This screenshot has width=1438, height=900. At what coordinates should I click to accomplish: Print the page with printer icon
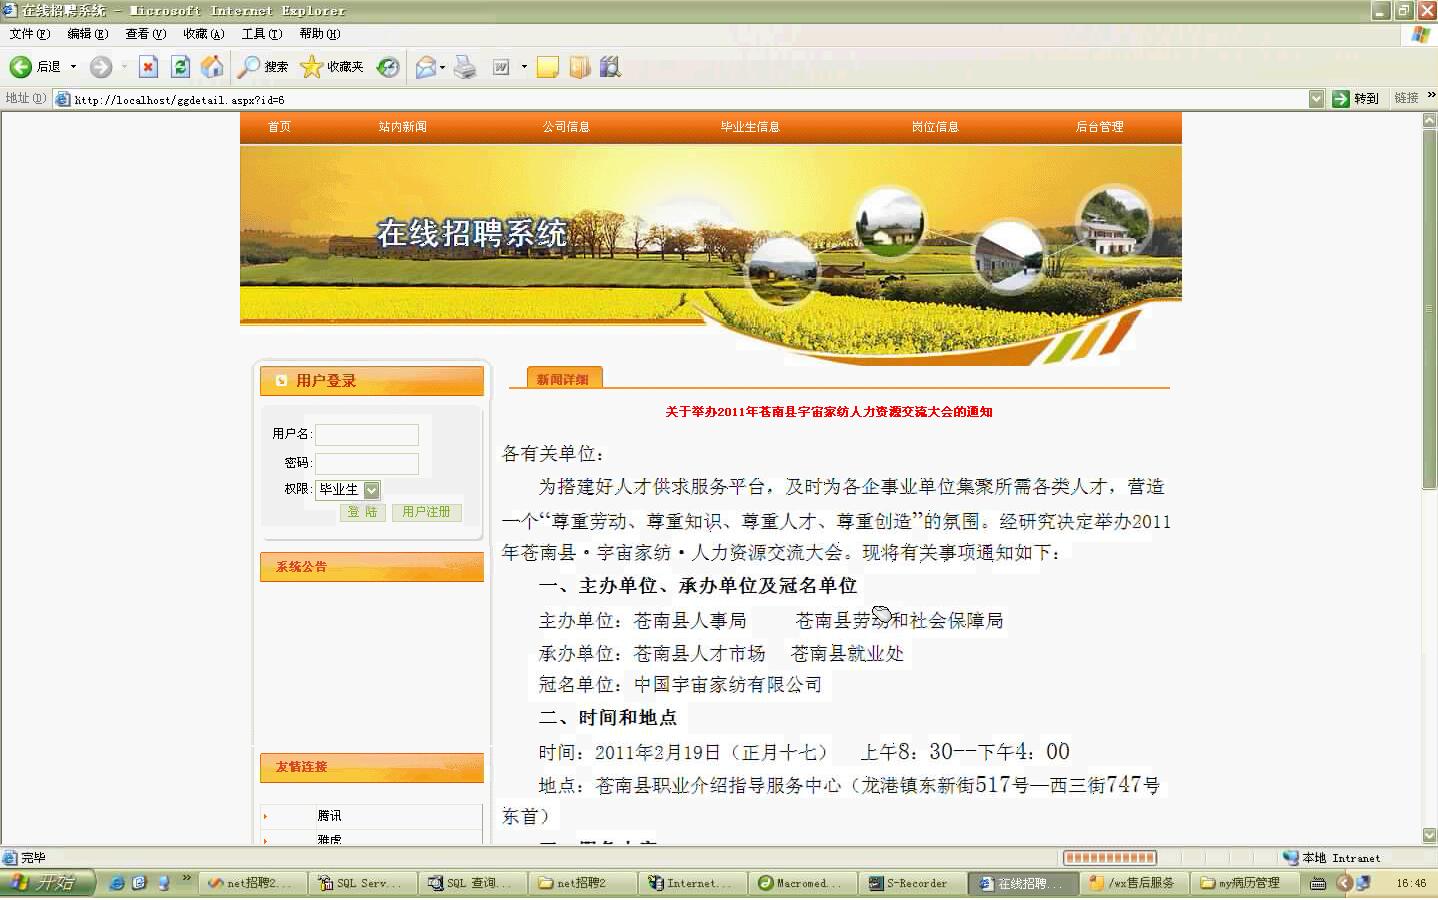point(465,67)
